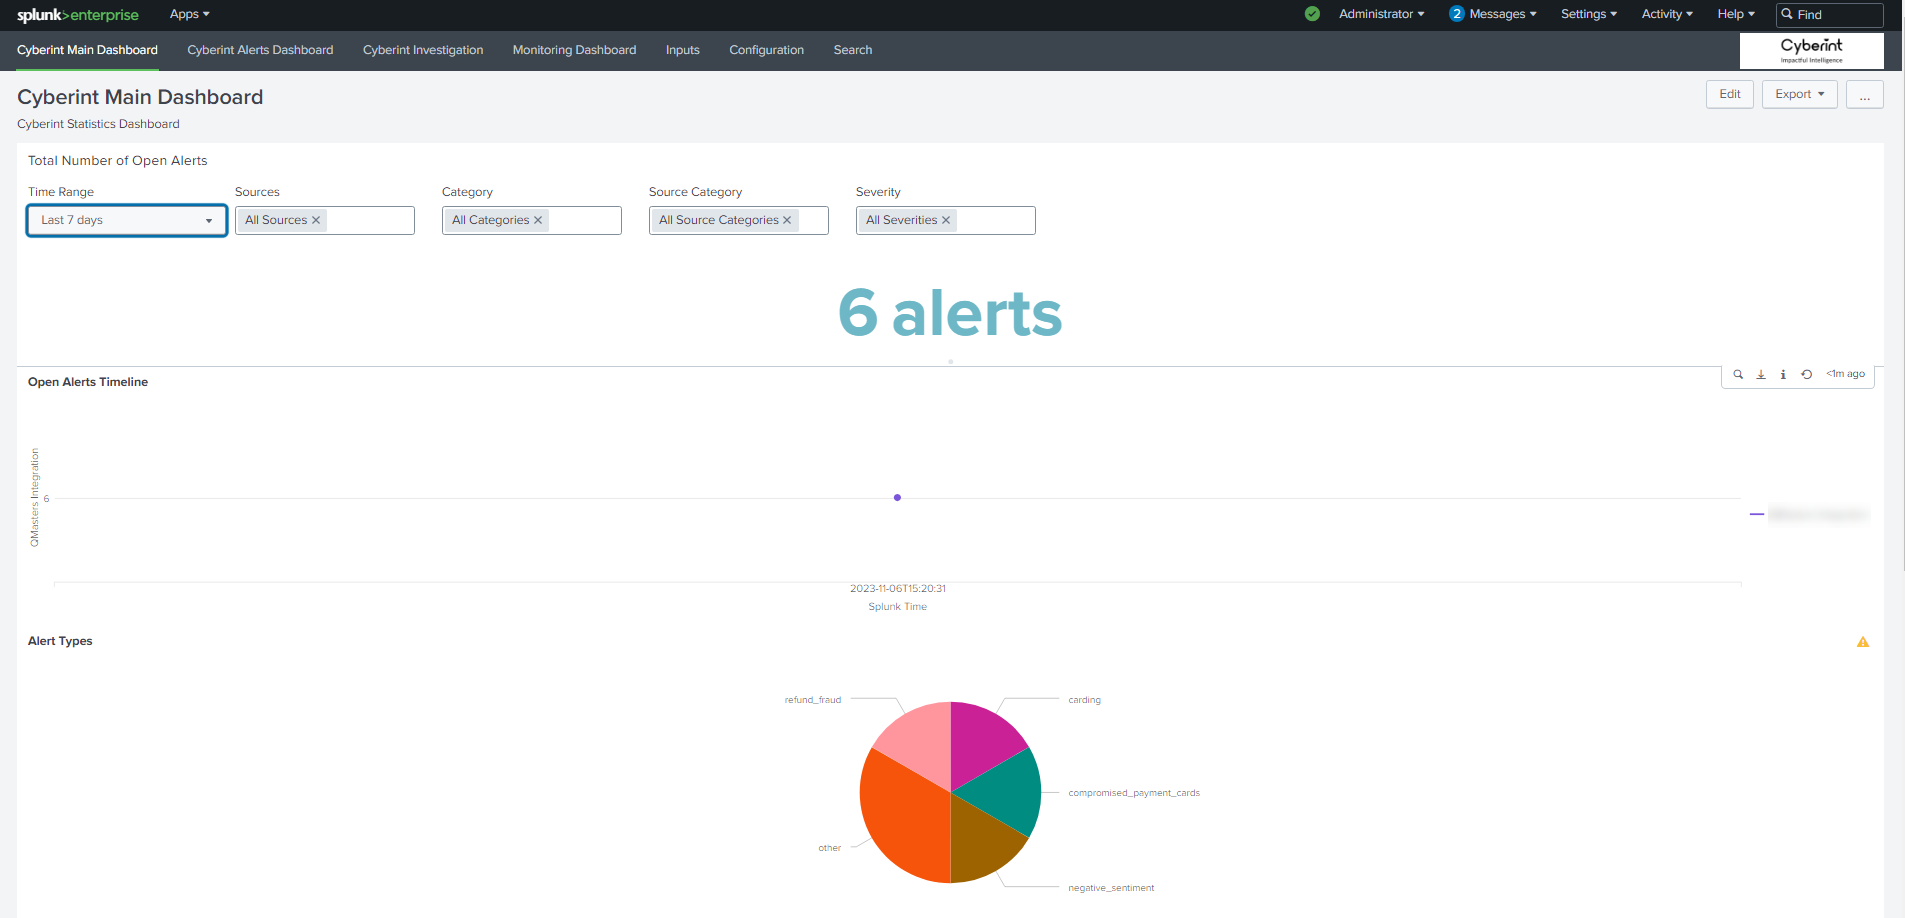Click the Splunk Time axis title
The image size is (1905, 918).
click(x=897, y=607)
